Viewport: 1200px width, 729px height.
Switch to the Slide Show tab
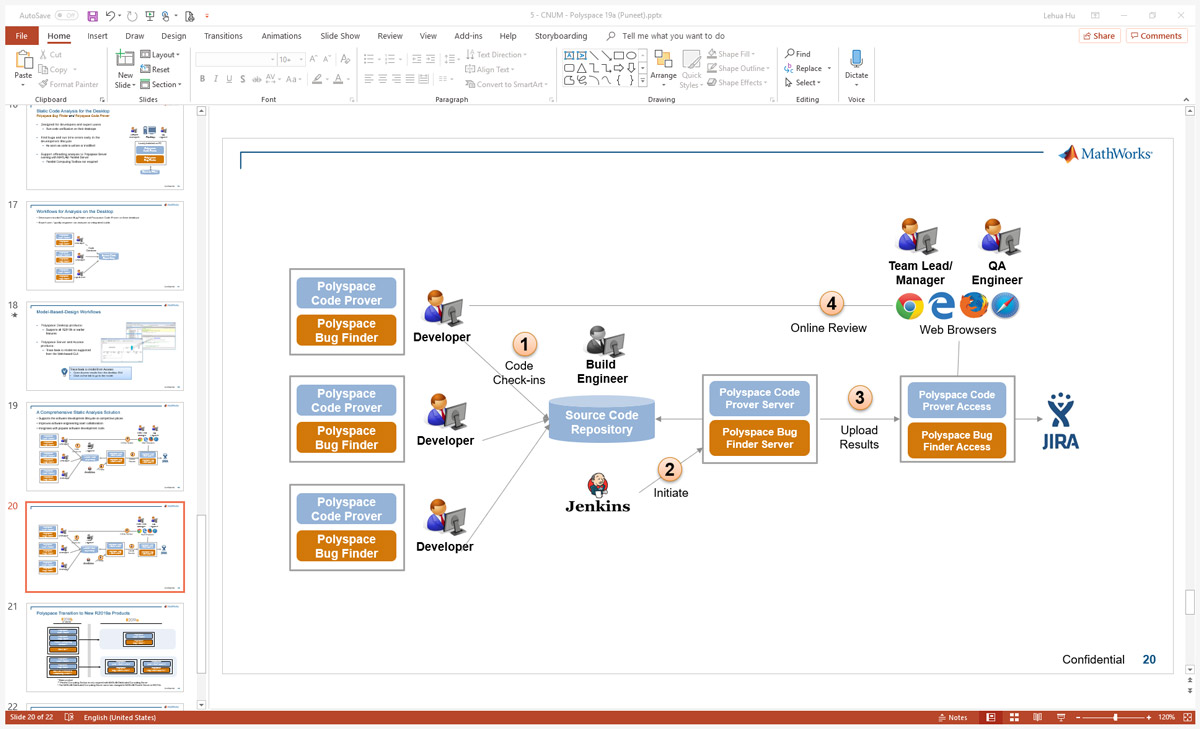339,36
